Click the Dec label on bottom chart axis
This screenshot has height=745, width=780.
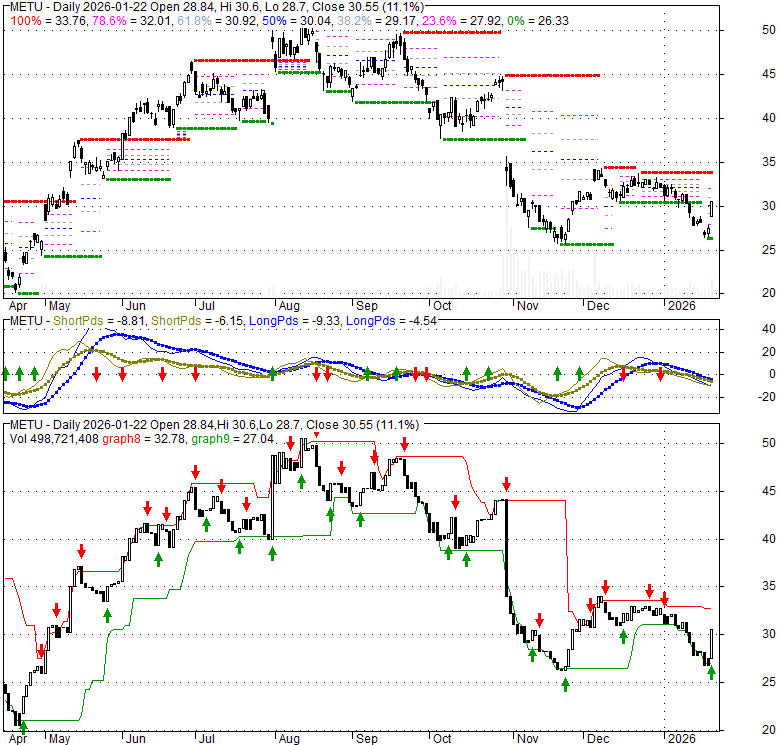(x=598, y=739)
